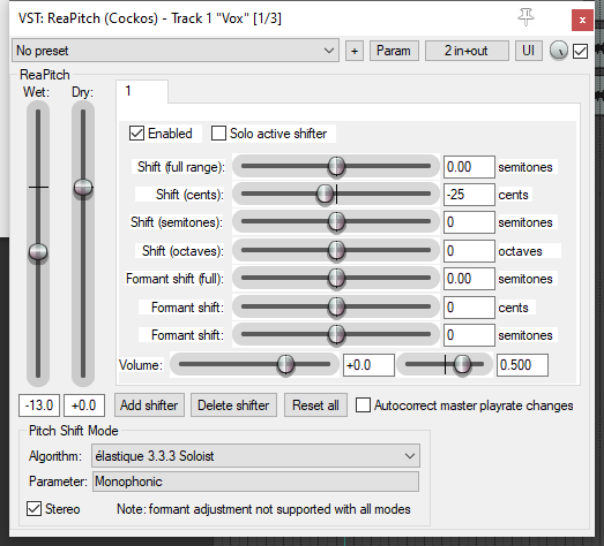The image size is (604, 546).
Task: Click the wet/dry mix knob
Action: [x=558, y=51]
